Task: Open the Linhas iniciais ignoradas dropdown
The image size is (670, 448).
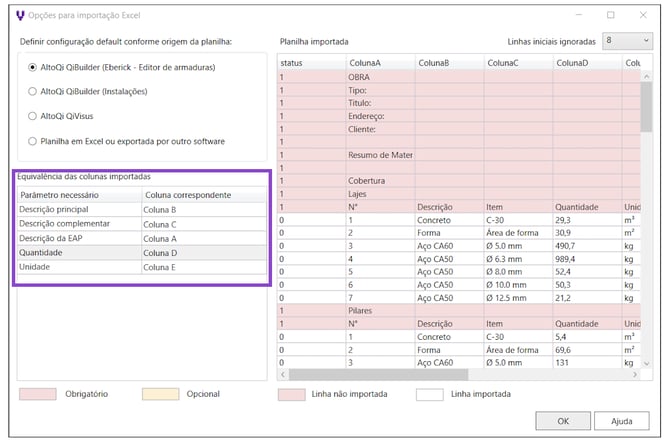Action: [628, 42]
